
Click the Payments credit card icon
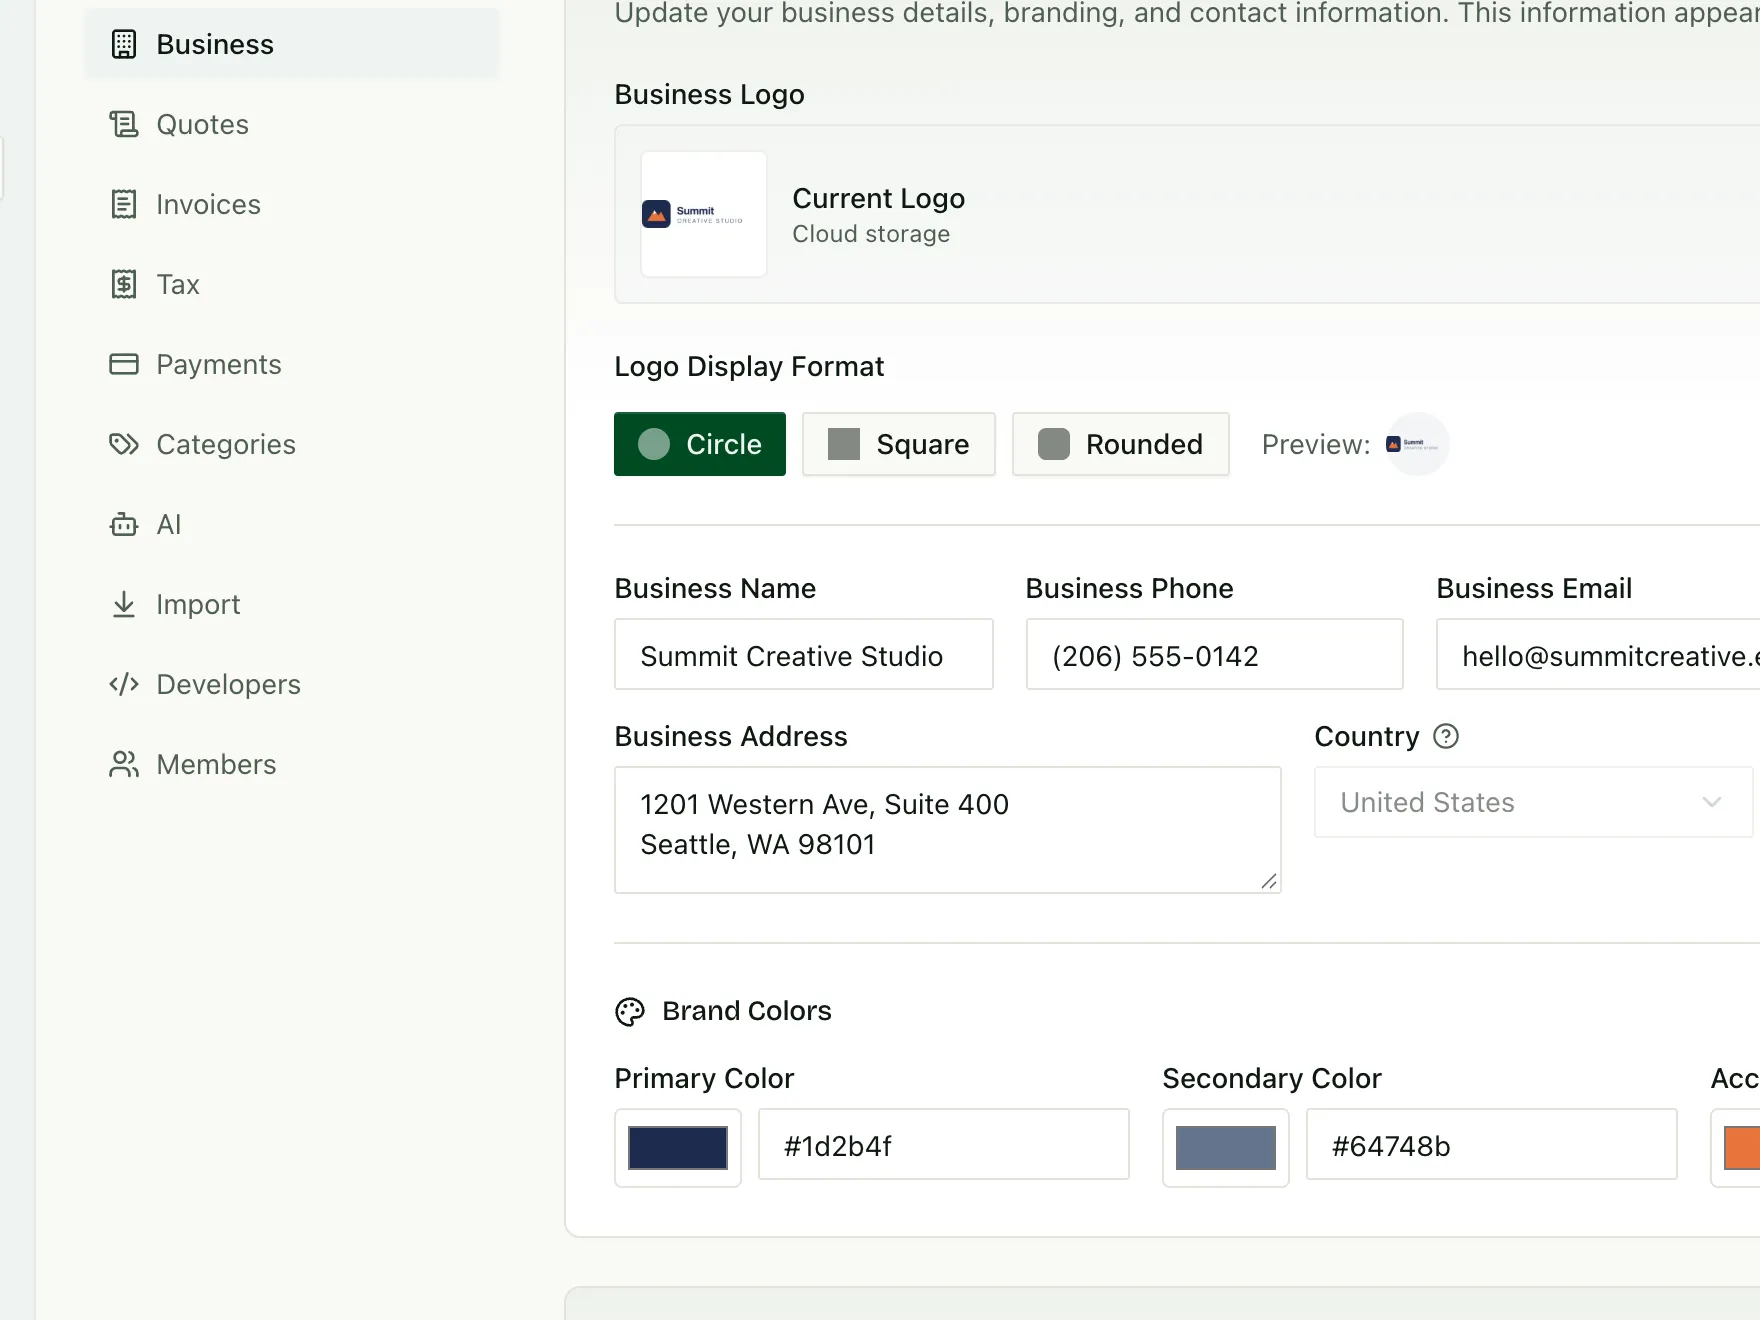[x=124, y=364]
